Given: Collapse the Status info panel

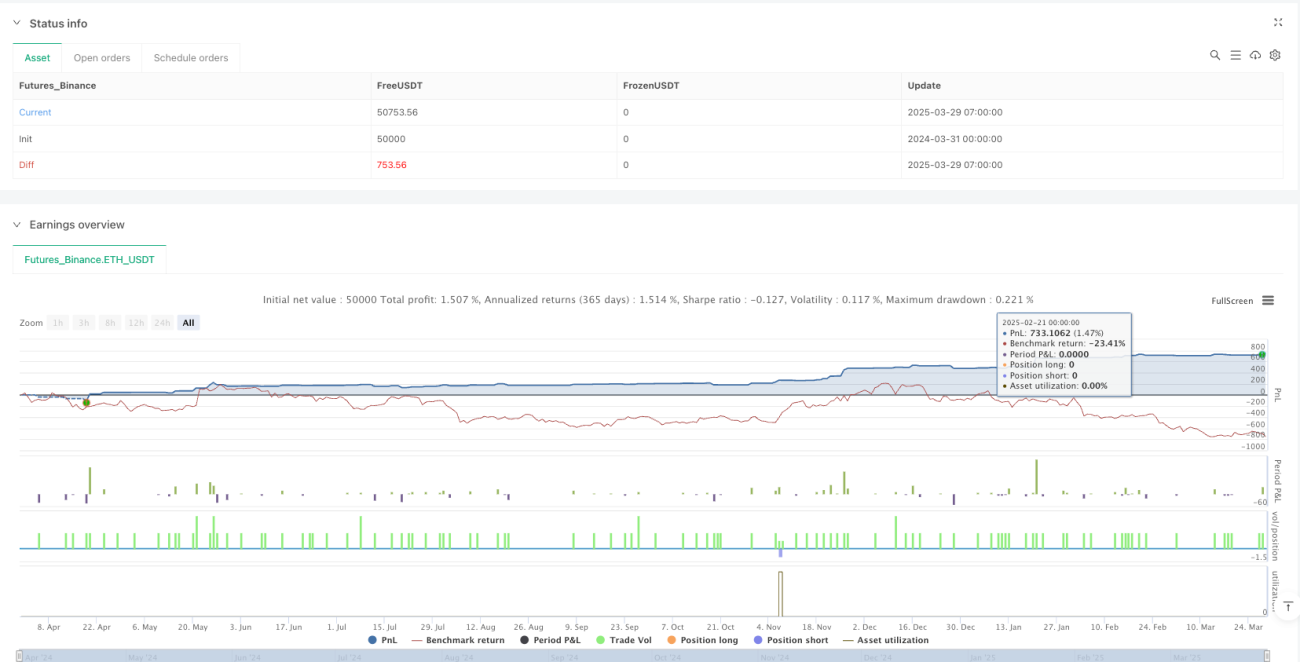Looking at the screenshot, I should pos(17,23).
